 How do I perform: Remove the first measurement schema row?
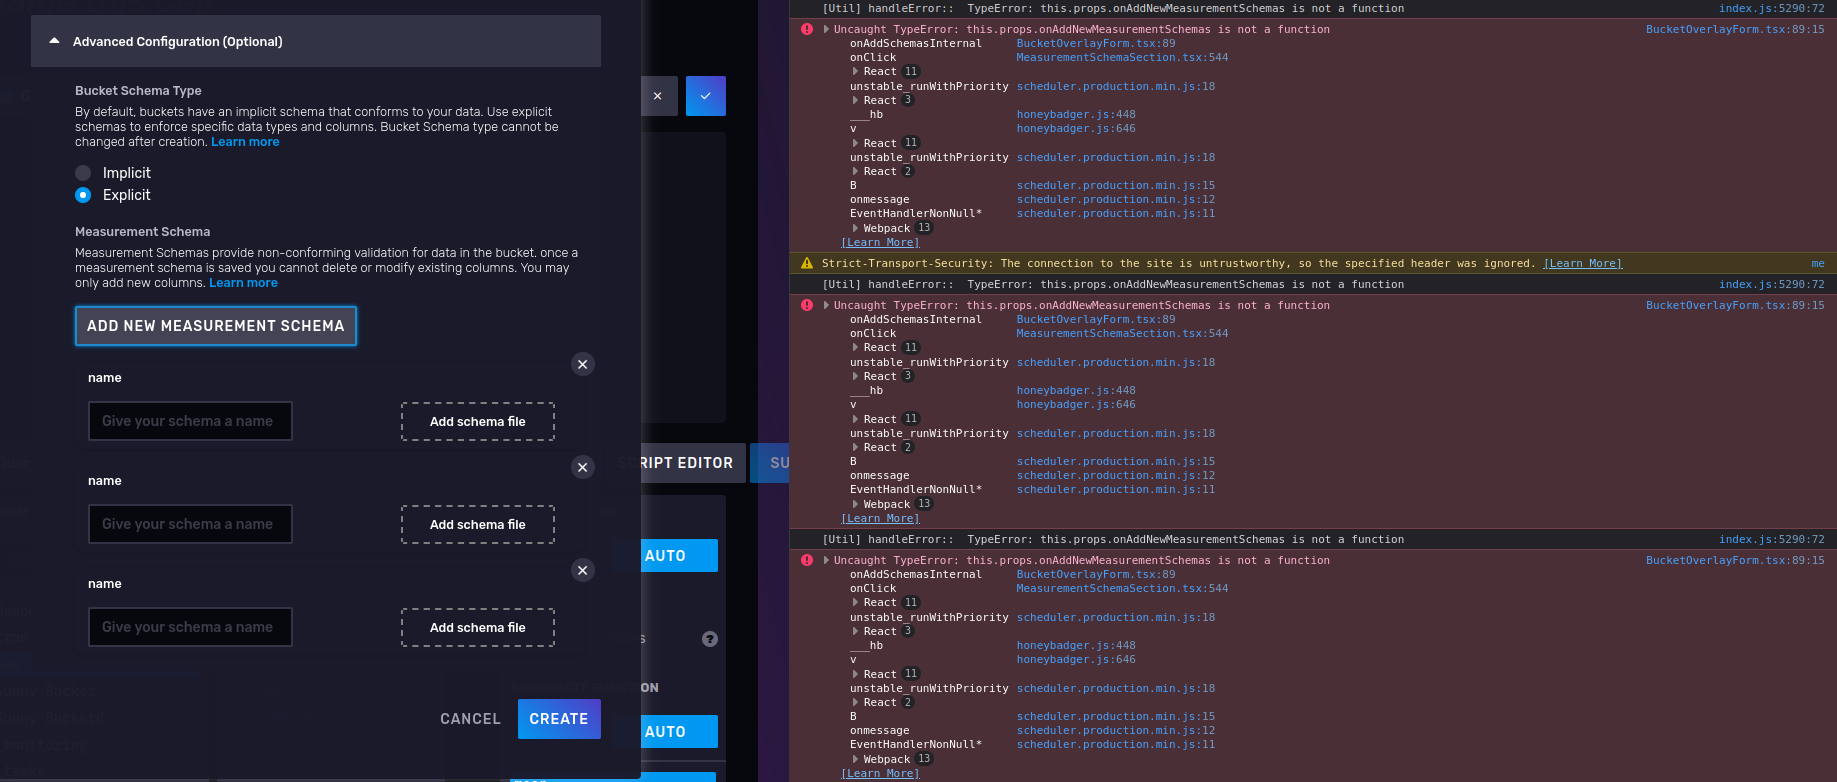pos(583,364)
